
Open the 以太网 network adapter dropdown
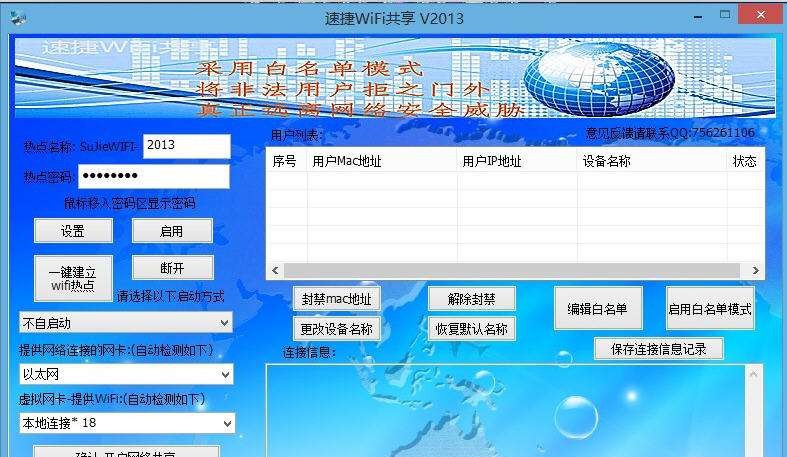pyautogui.click(x=126, y=374)
